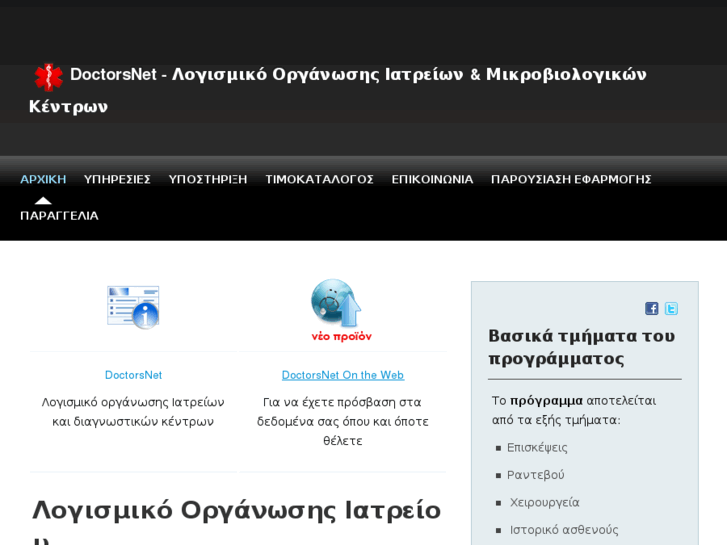Follow the DoctorsNet link
Screen dimensions: 727x545
click(x=134, y=375)
